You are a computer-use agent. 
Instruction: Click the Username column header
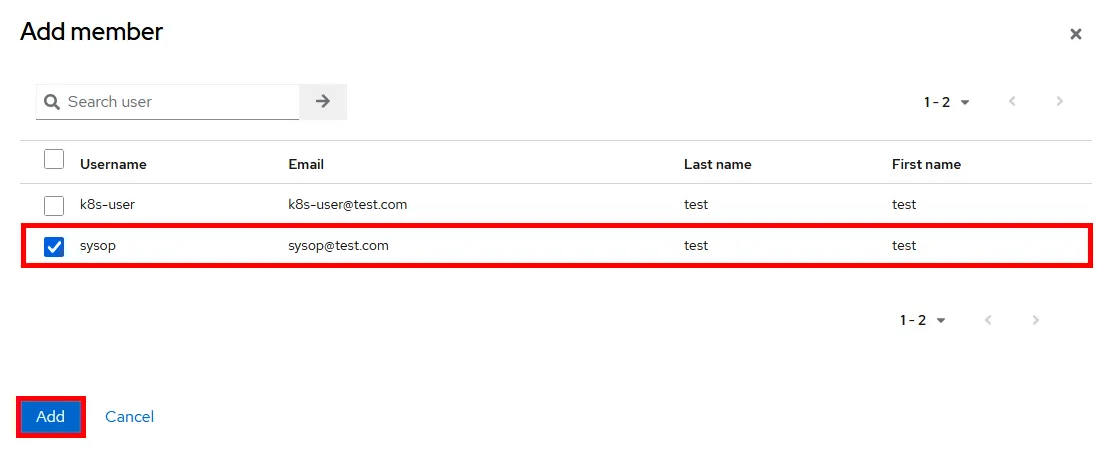113,164
